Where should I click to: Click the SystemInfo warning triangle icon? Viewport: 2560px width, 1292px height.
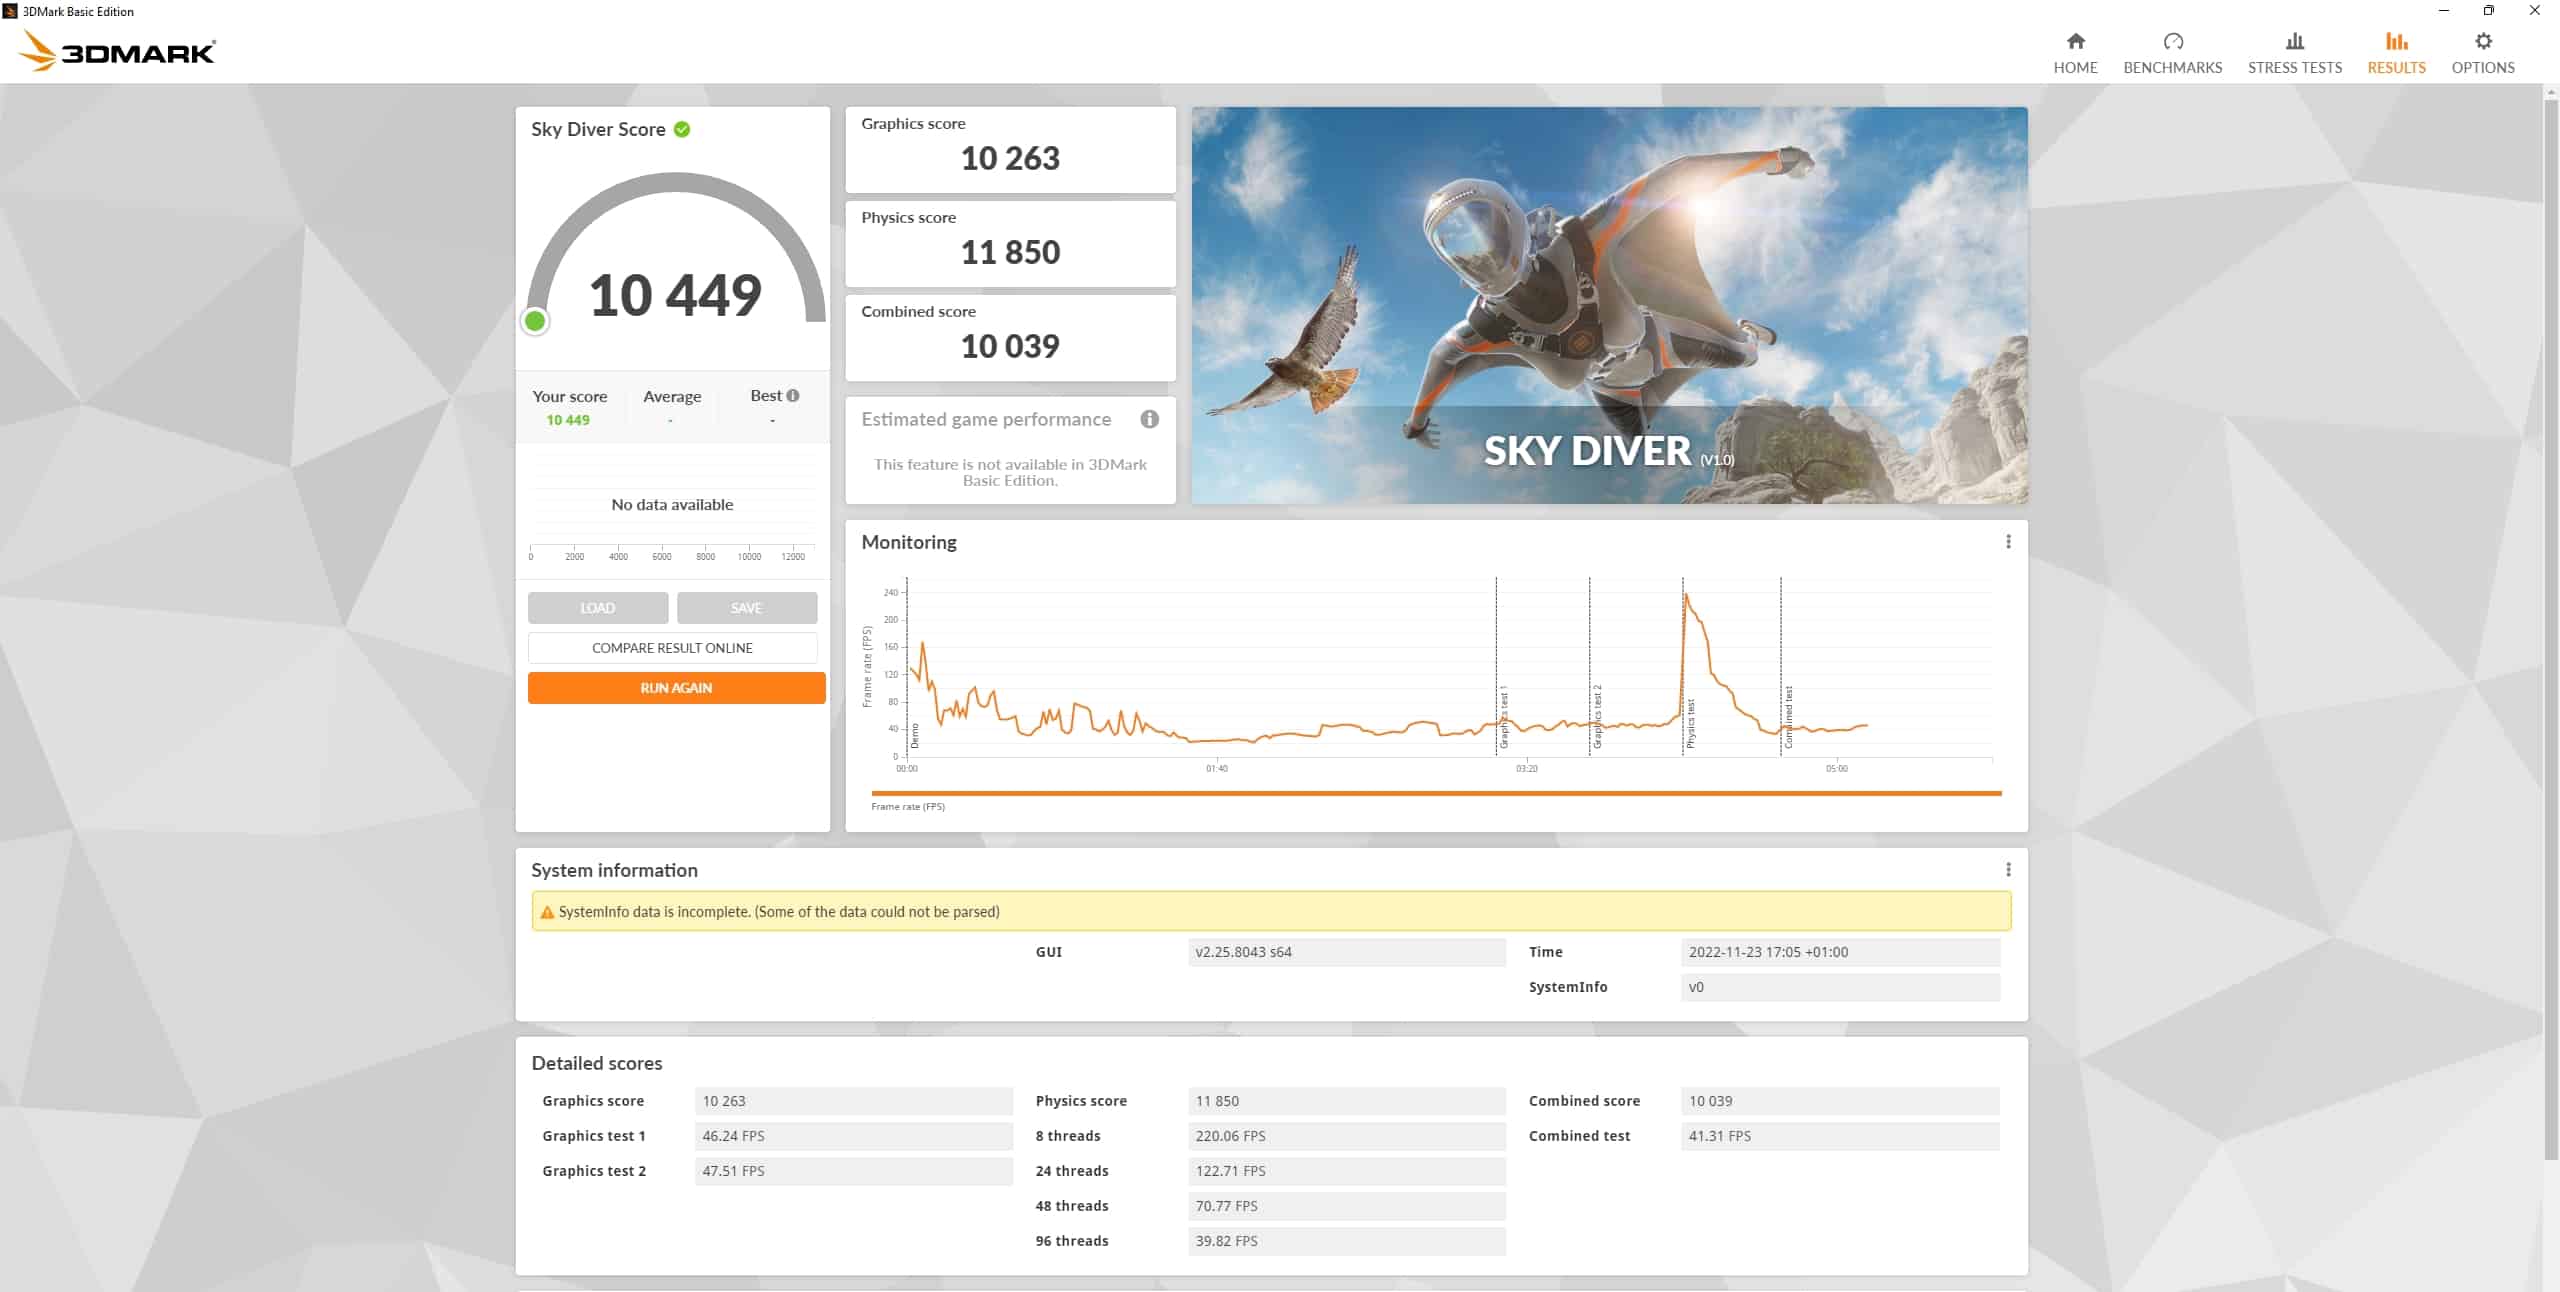tap(547, 912)
